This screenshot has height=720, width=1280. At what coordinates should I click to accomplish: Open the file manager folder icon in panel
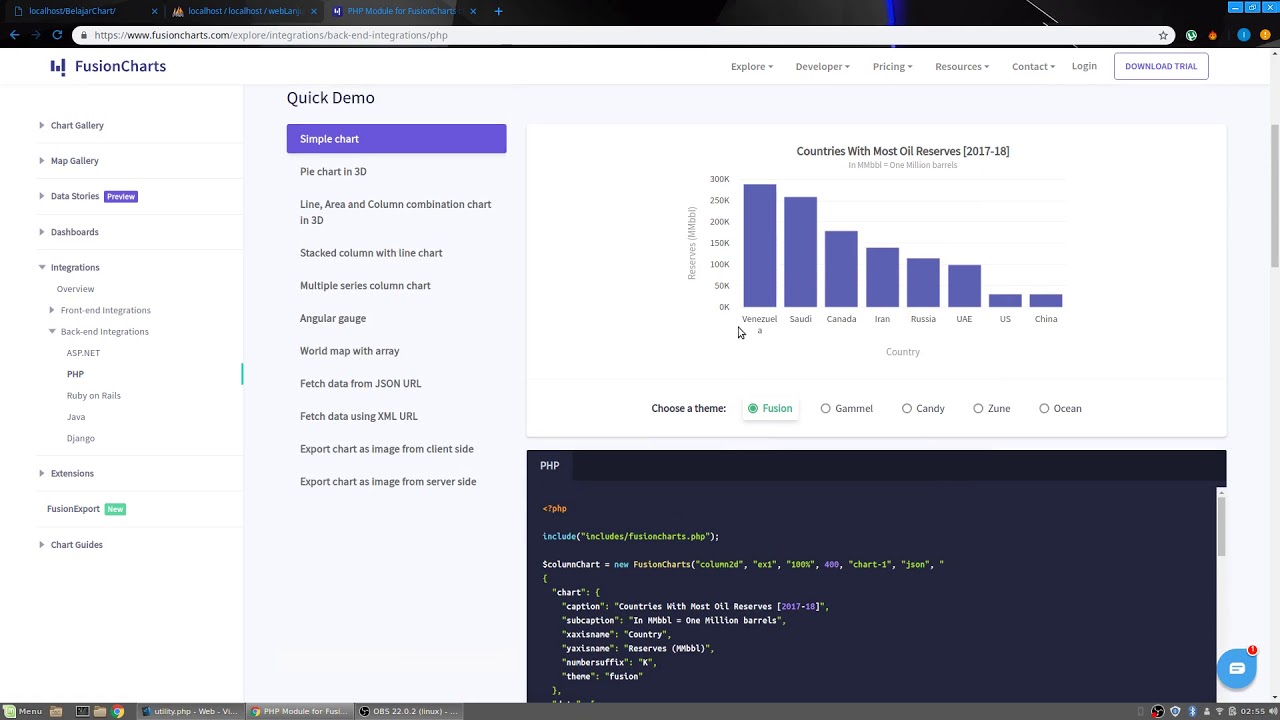tap(100, 711)
